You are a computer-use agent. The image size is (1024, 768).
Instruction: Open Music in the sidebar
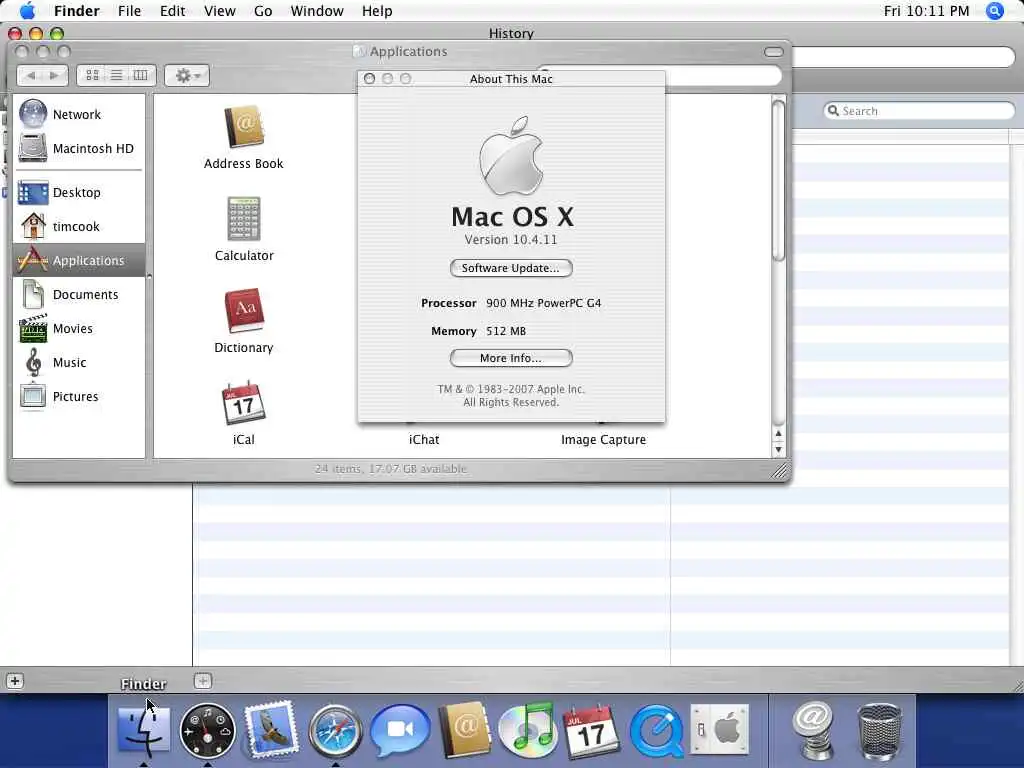(x=77, y=362)
